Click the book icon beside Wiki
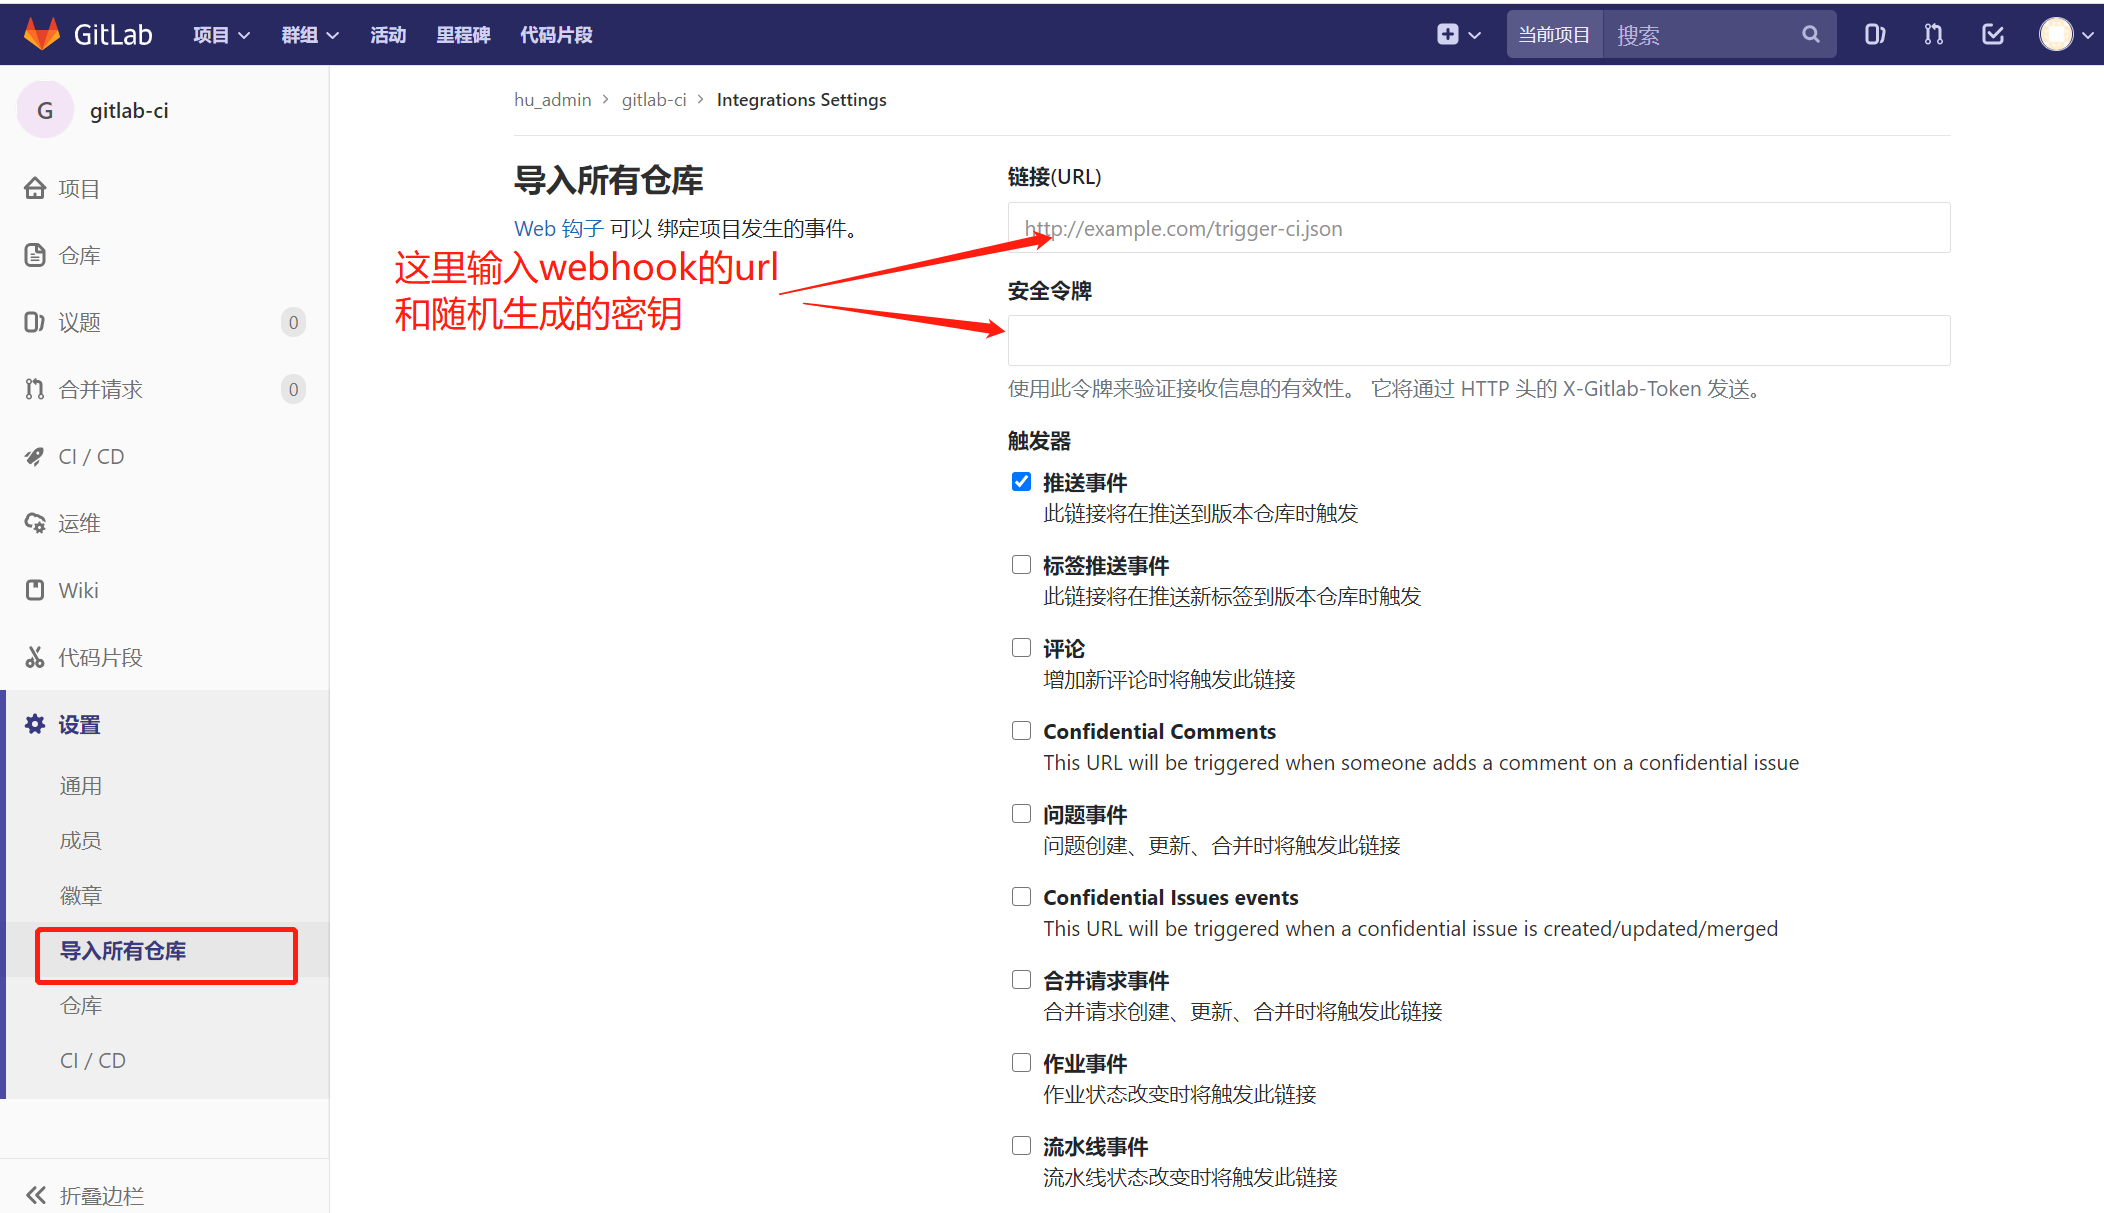The width and height of the screenshot is (2104, 1213). [x=35, y=590]
